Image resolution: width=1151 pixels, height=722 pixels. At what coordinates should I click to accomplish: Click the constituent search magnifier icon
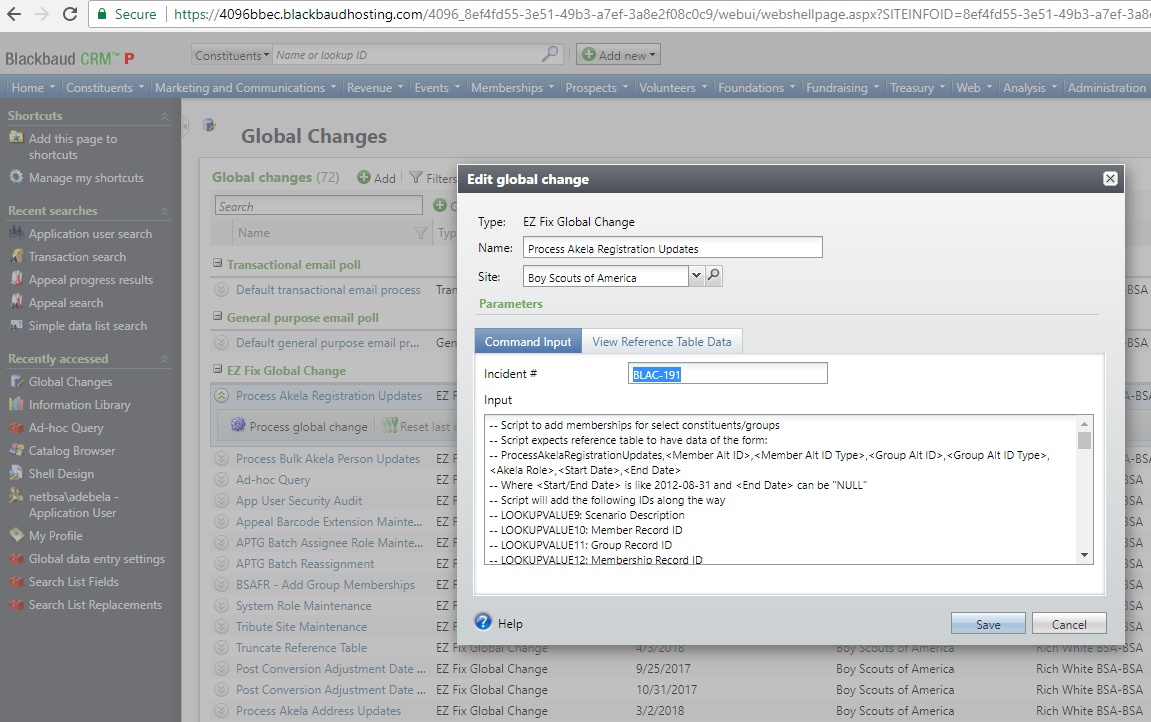(x=551, y=55)
